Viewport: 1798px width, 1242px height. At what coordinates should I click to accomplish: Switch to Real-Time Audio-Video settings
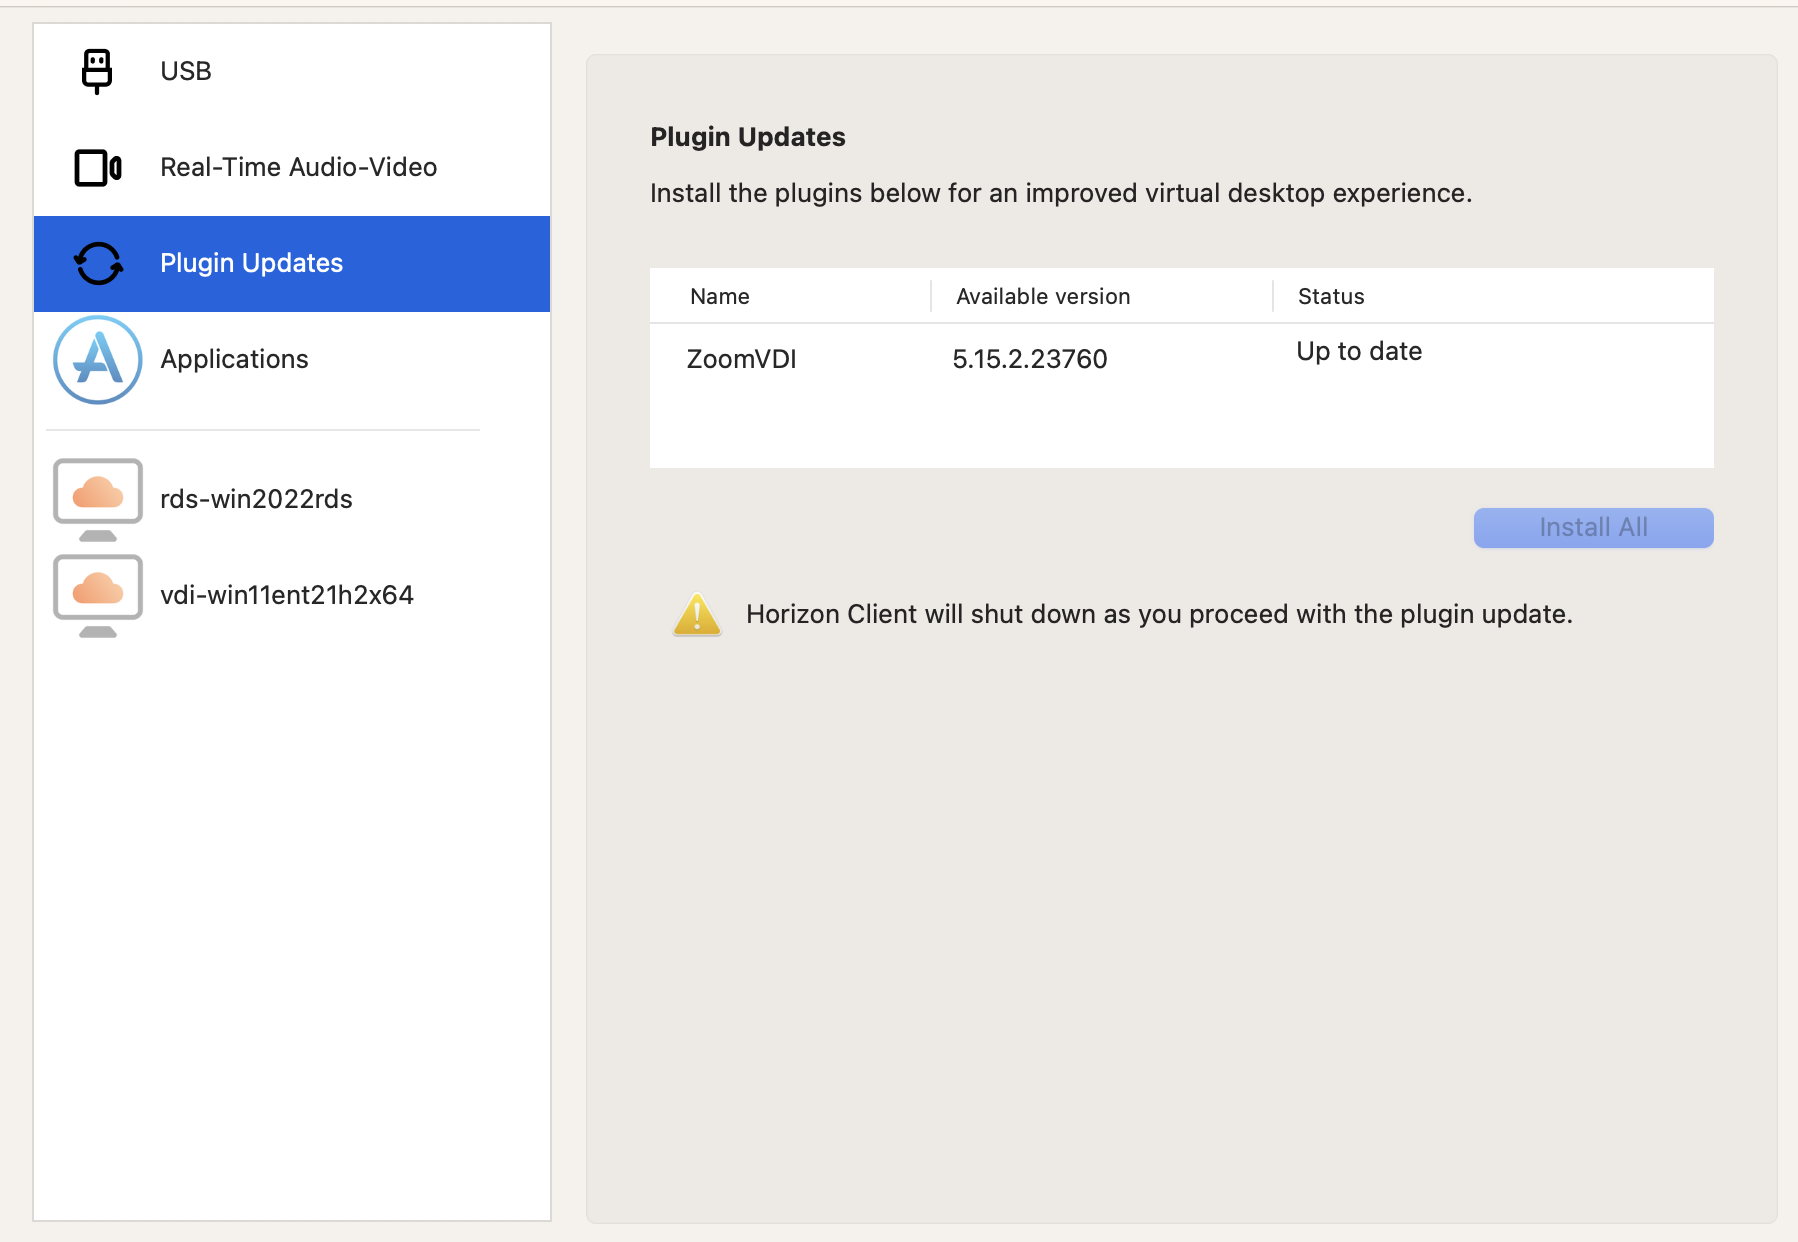click(297, 166)
